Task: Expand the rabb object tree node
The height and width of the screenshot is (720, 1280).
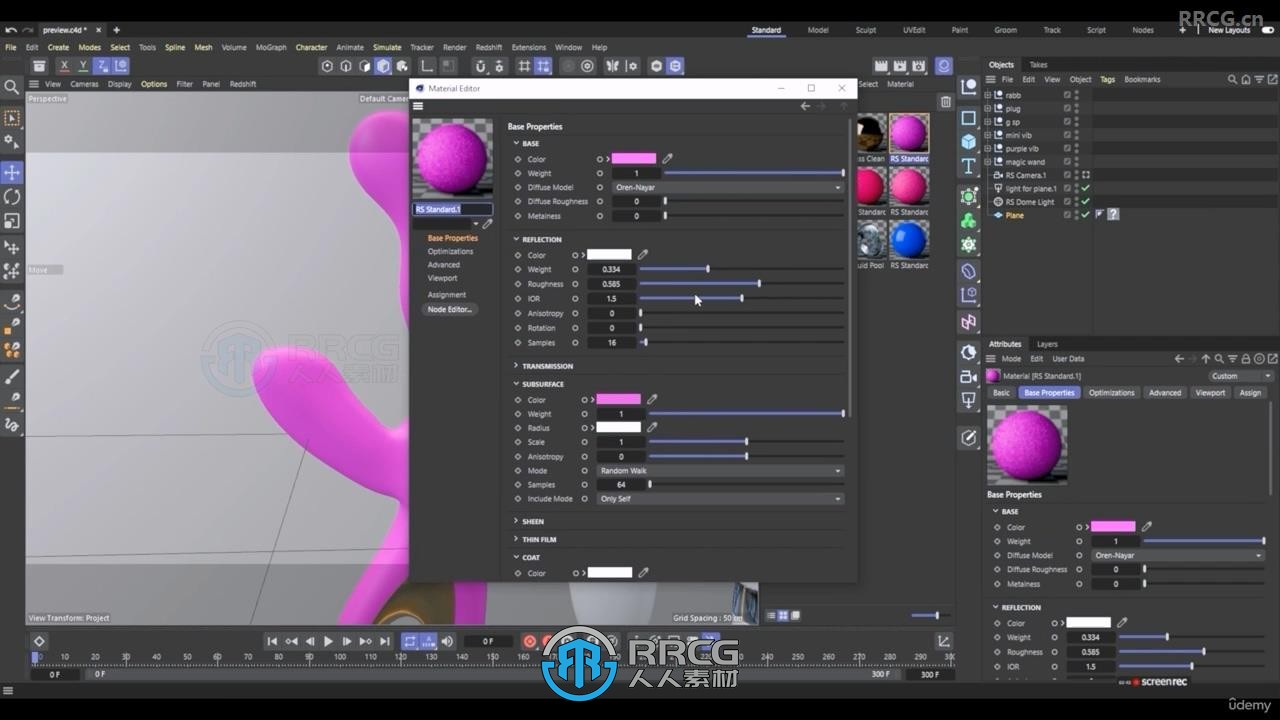Action: pyautogui.click(x=988, y=95)
